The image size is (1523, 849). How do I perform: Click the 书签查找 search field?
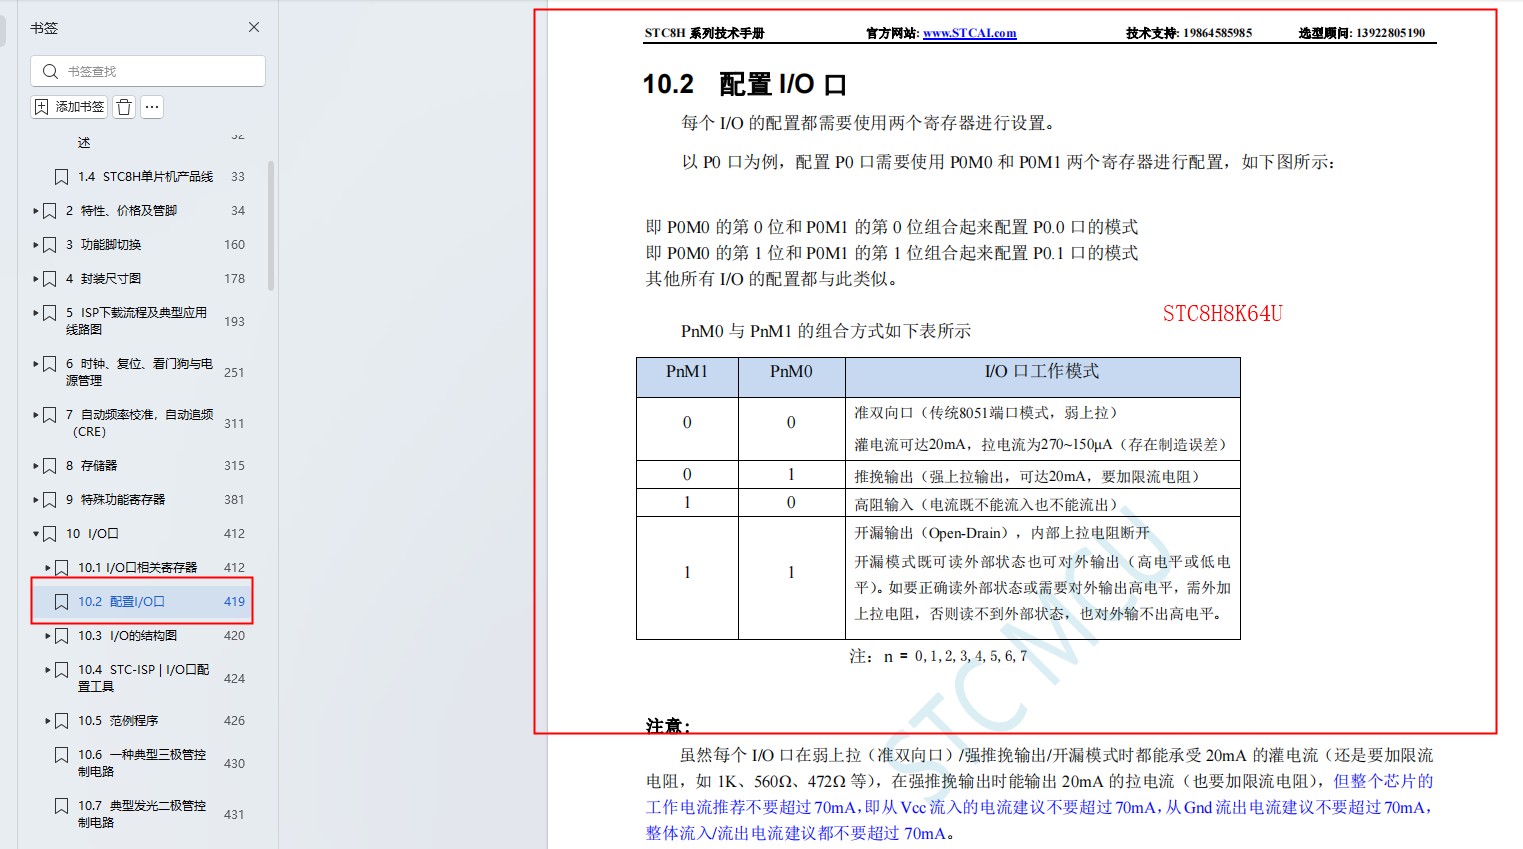tap(148, 71)
